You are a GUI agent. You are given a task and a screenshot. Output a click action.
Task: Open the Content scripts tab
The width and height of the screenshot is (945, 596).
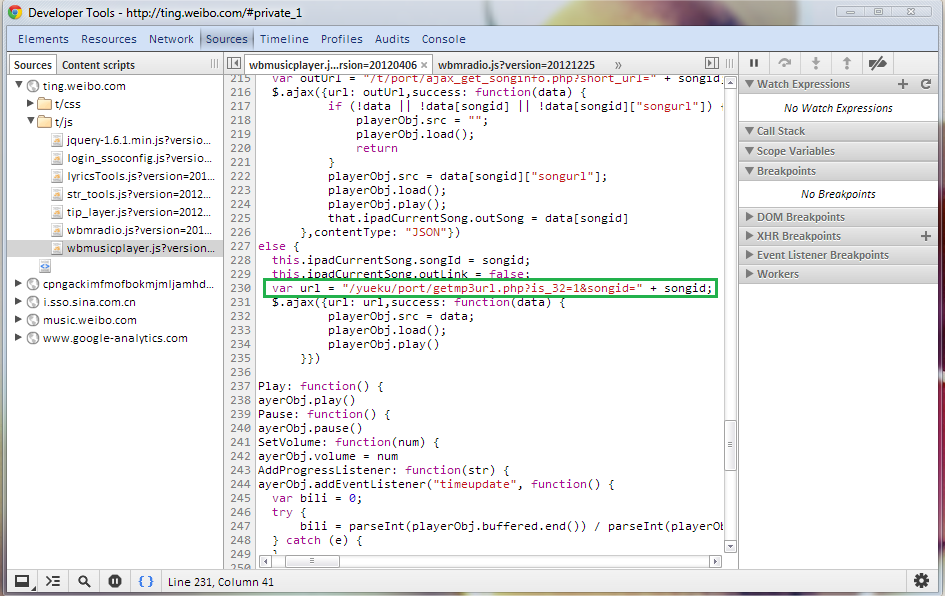100,65
